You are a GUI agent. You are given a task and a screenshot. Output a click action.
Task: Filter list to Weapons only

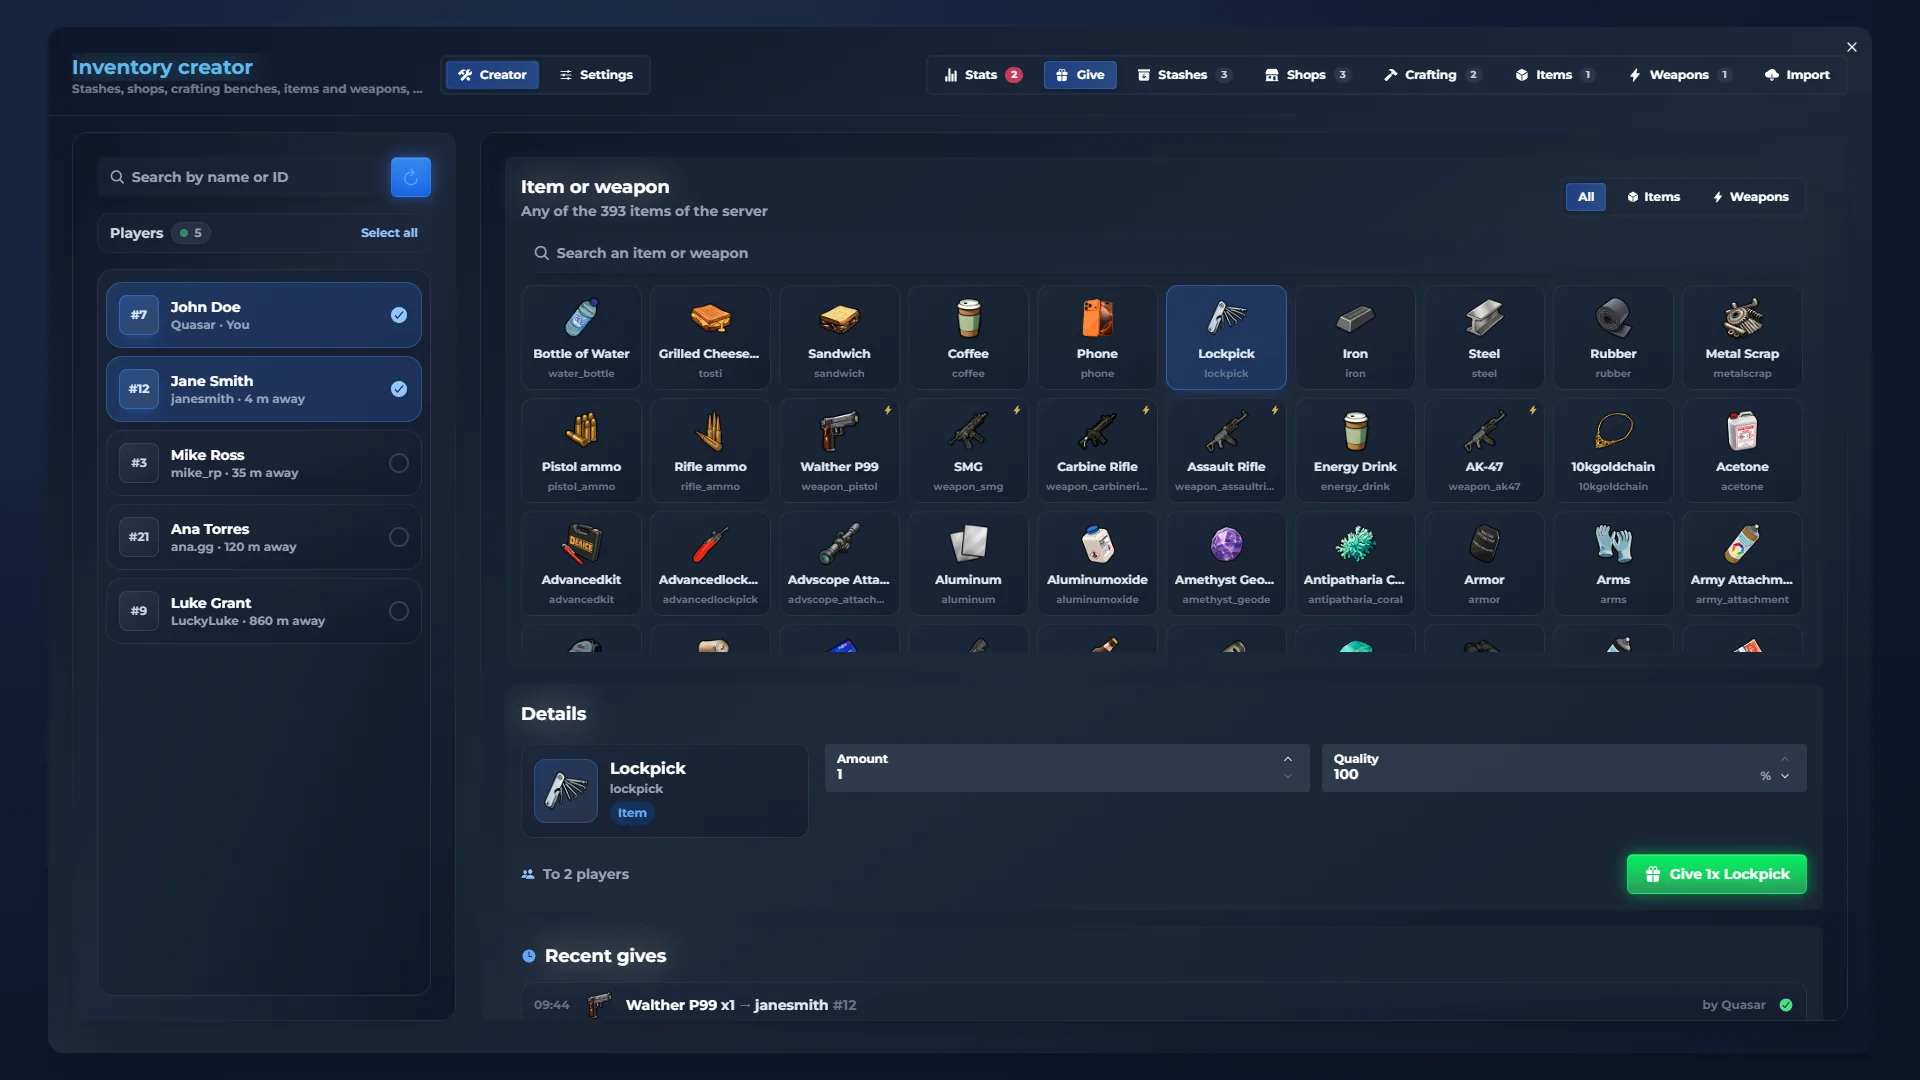[x=1750, y=197]
